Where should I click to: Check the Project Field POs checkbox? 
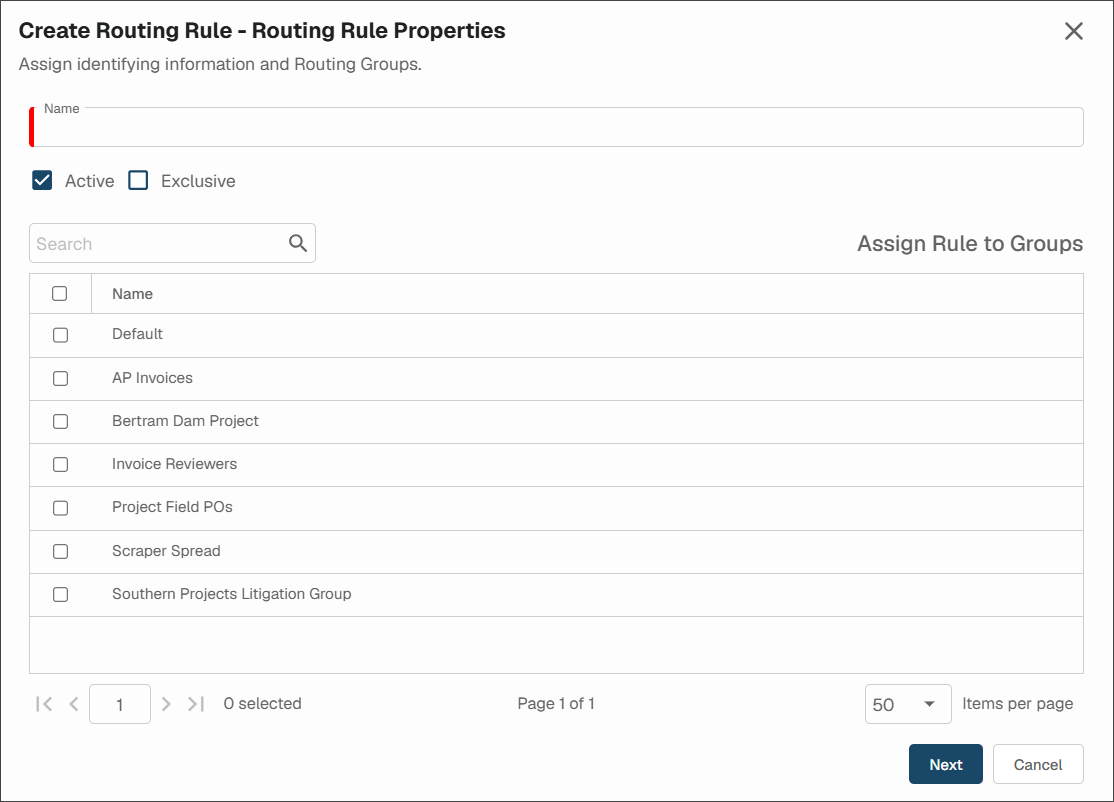pyautogui.click(x=60, y=508)
